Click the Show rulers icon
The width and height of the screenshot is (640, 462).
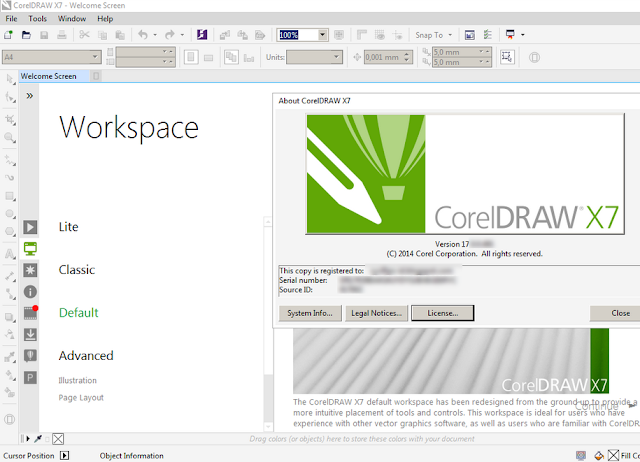[362, 35]
